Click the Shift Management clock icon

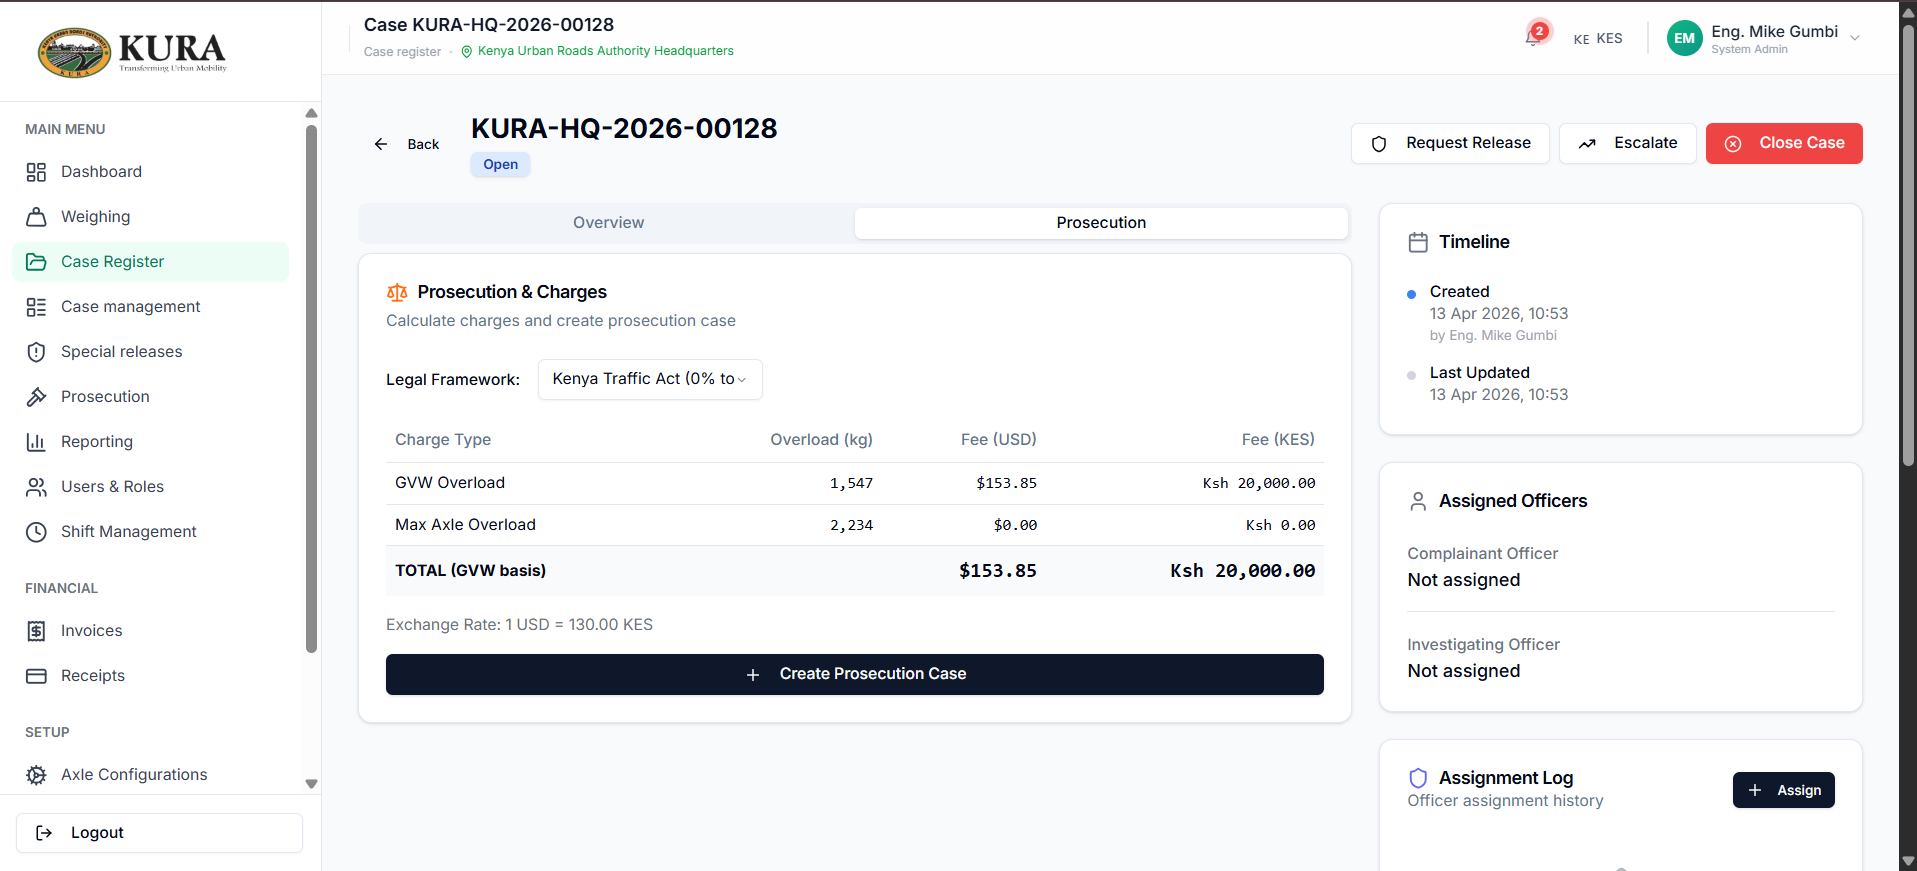pyautogui.click(x=36, y=532)
